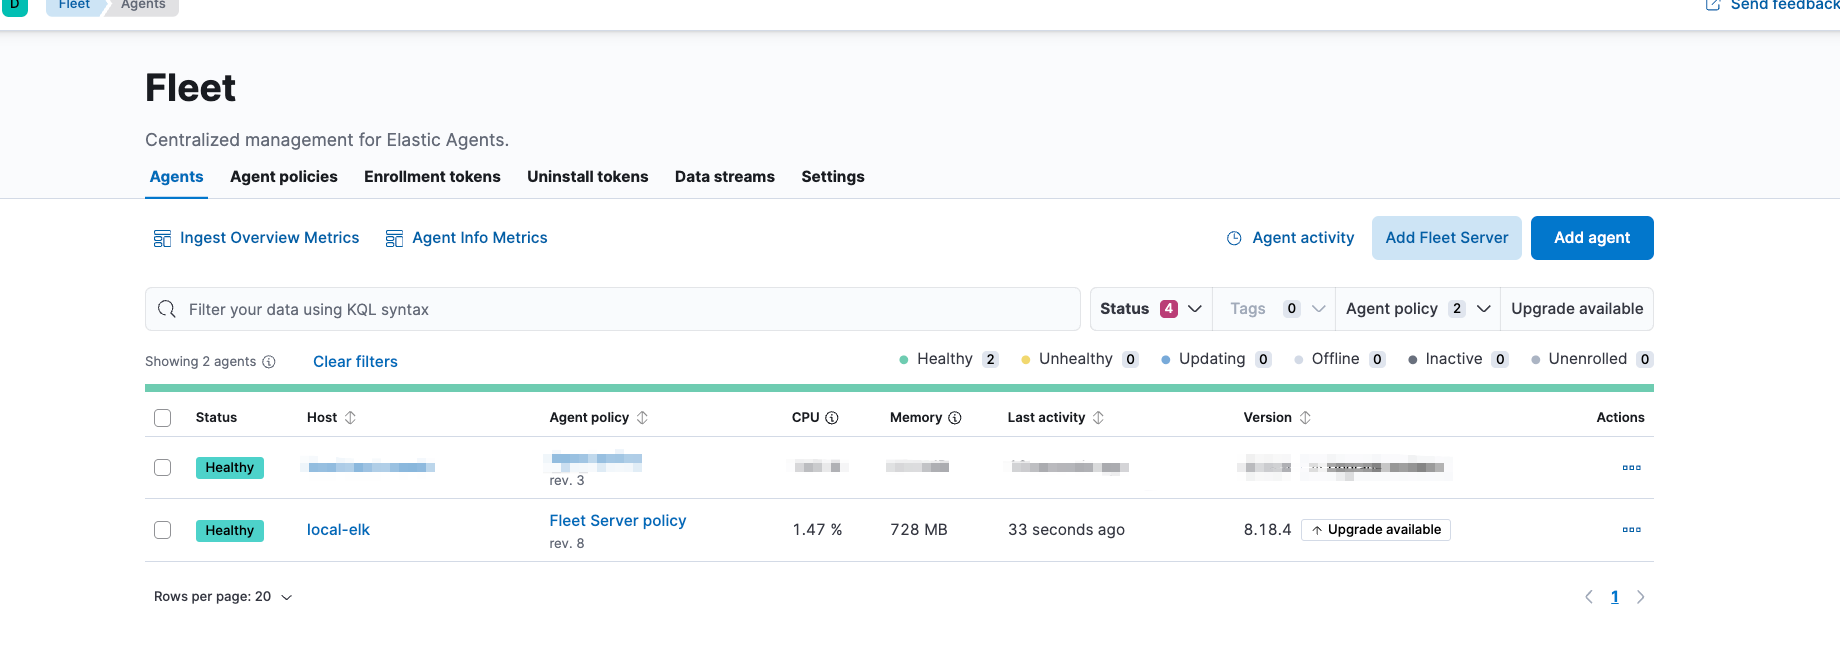Check the first agent row checkbox
This screenshot has height=671, width=1840.
tap(163, 467)
